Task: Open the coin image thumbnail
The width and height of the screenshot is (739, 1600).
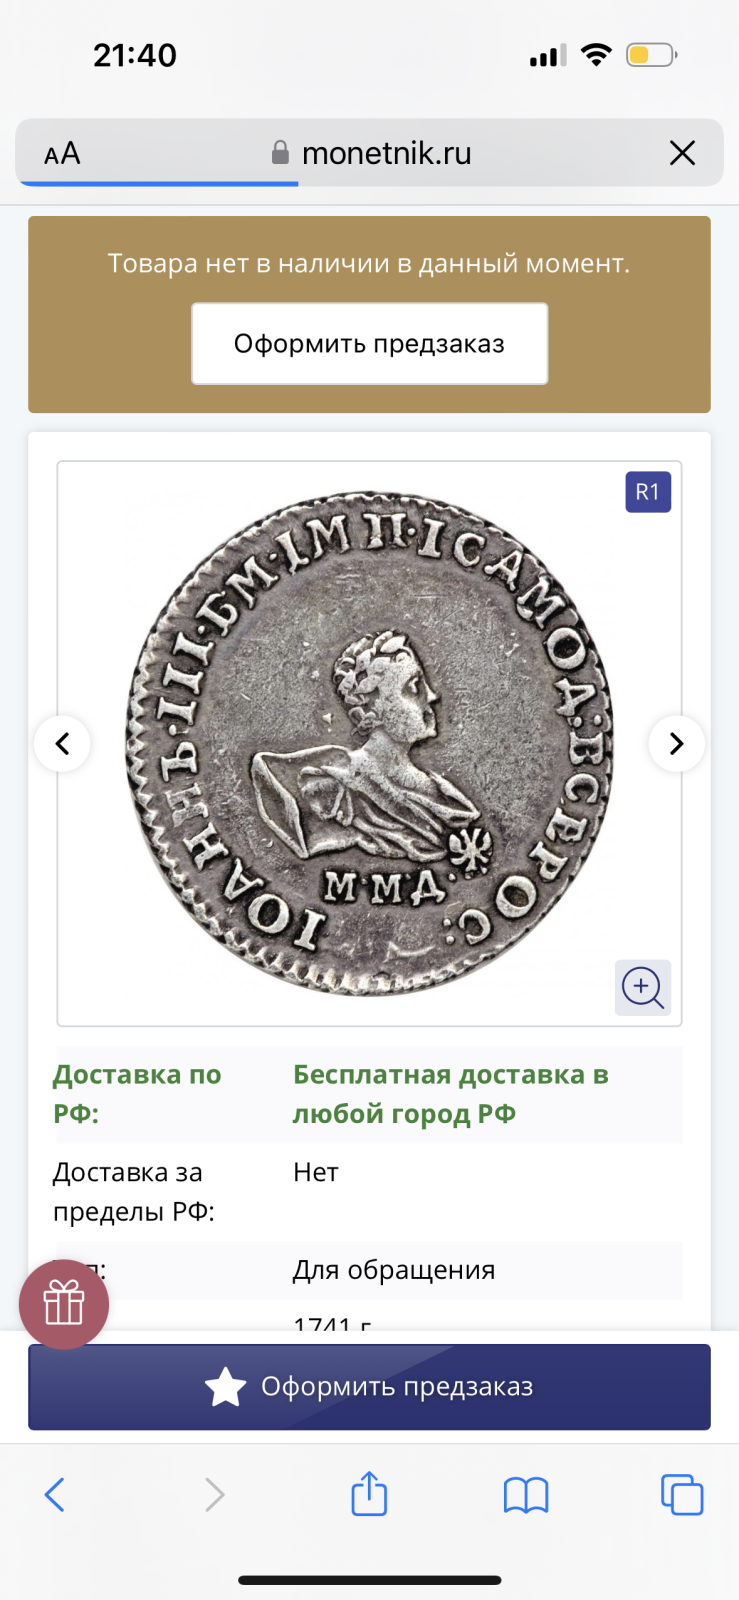Action: tap(369, 744)
